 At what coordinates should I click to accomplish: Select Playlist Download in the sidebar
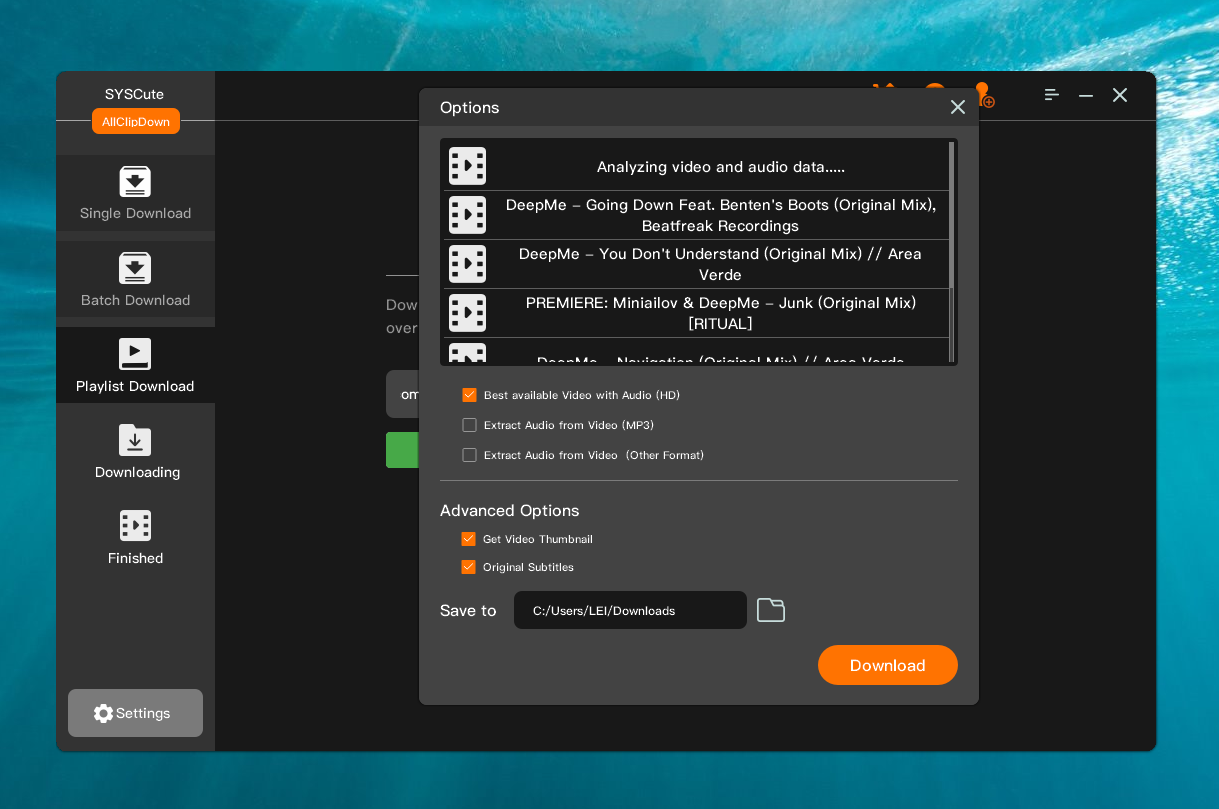point(135,366)
